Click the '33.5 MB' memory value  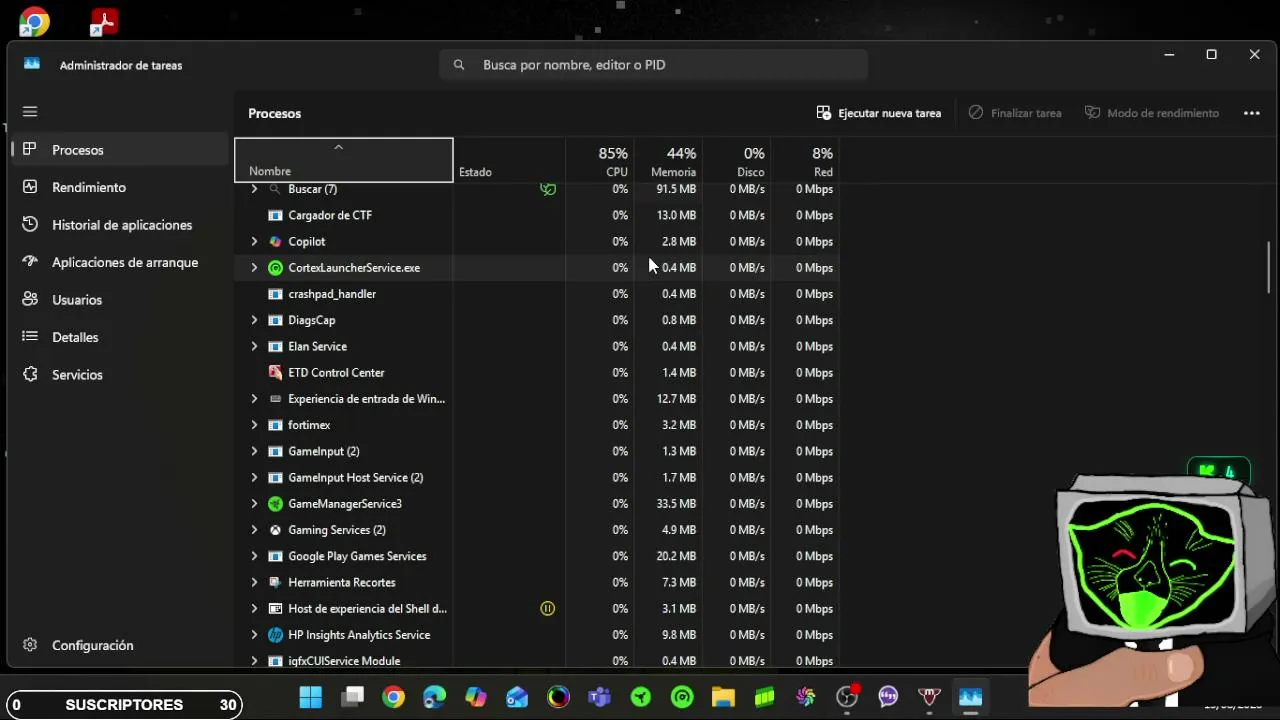[676, 504]
